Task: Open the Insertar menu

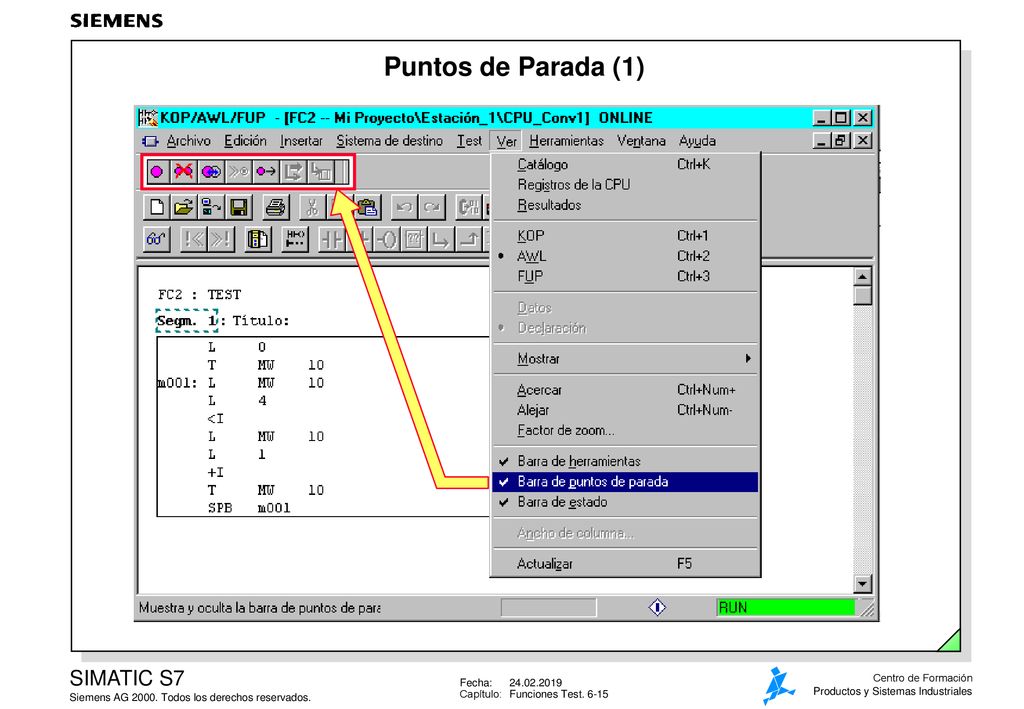Action: [x=301, y=141]
